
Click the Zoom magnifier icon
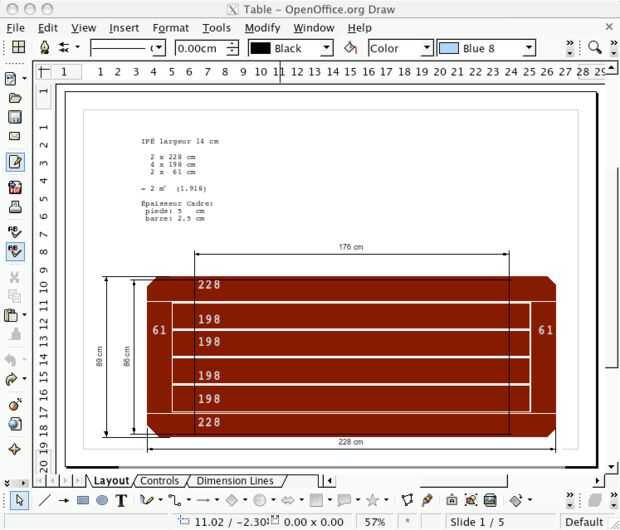click(x=594, y=47)
